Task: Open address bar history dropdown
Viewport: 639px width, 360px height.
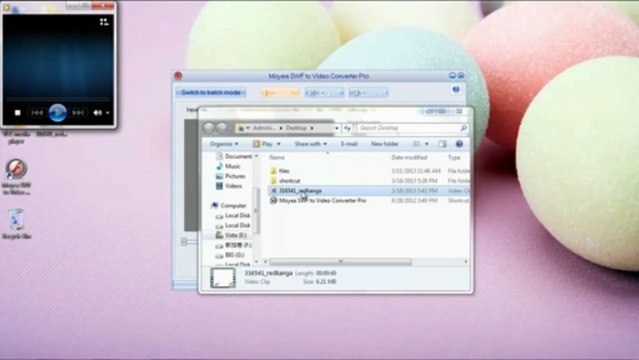Action: pyautogui.click(x=337, y=128)
